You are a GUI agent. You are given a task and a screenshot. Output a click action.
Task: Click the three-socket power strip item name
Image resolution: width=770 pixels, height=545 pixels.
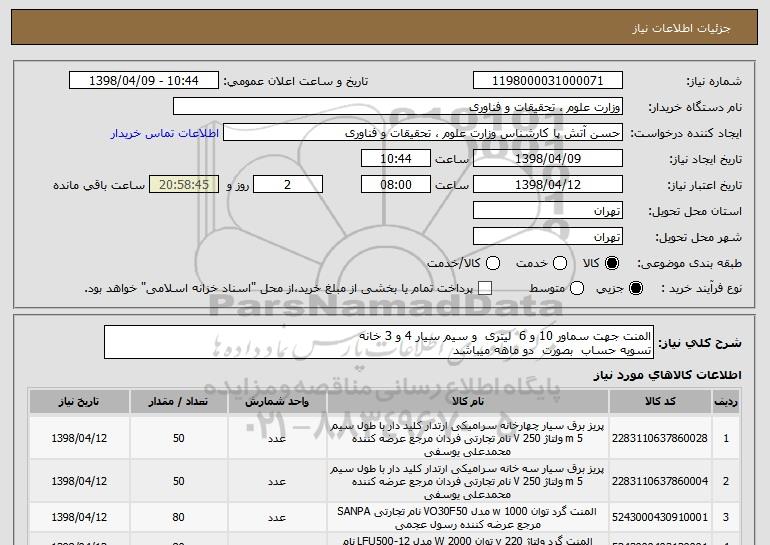(467, 481)
